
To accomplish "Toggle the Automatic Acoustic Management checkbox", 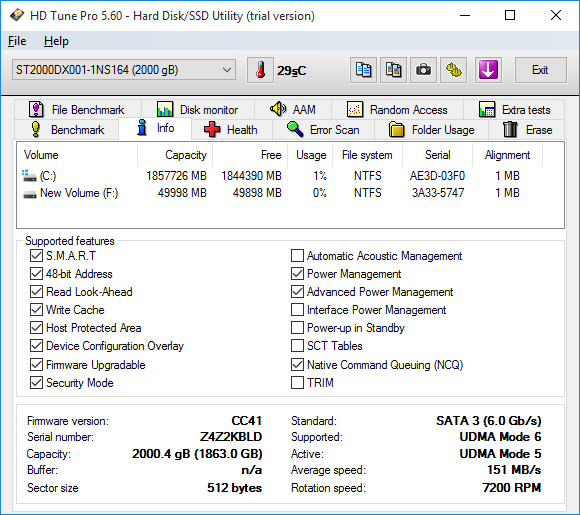I will coord(297,255).
